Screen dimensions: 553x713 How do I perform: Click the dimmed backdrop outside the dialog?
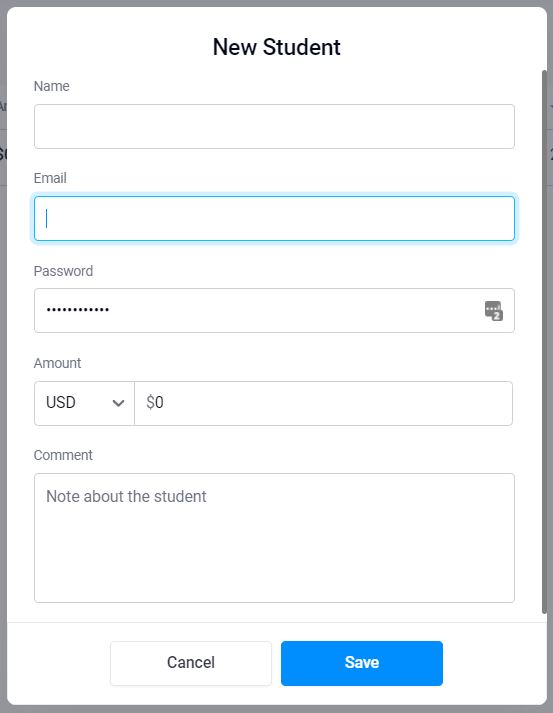click(3, 364)
